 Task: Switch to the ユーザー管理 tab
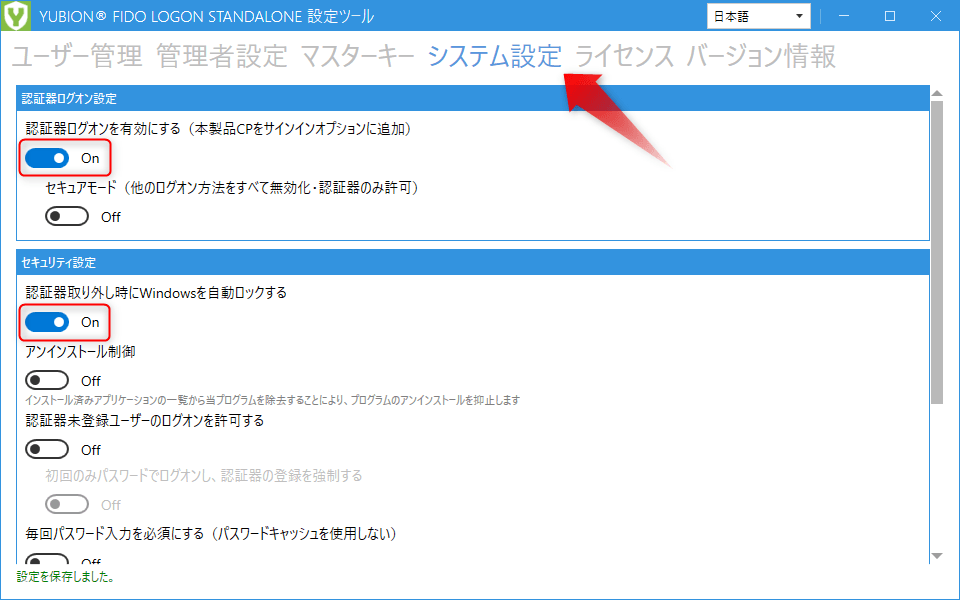tap(77, 56)
